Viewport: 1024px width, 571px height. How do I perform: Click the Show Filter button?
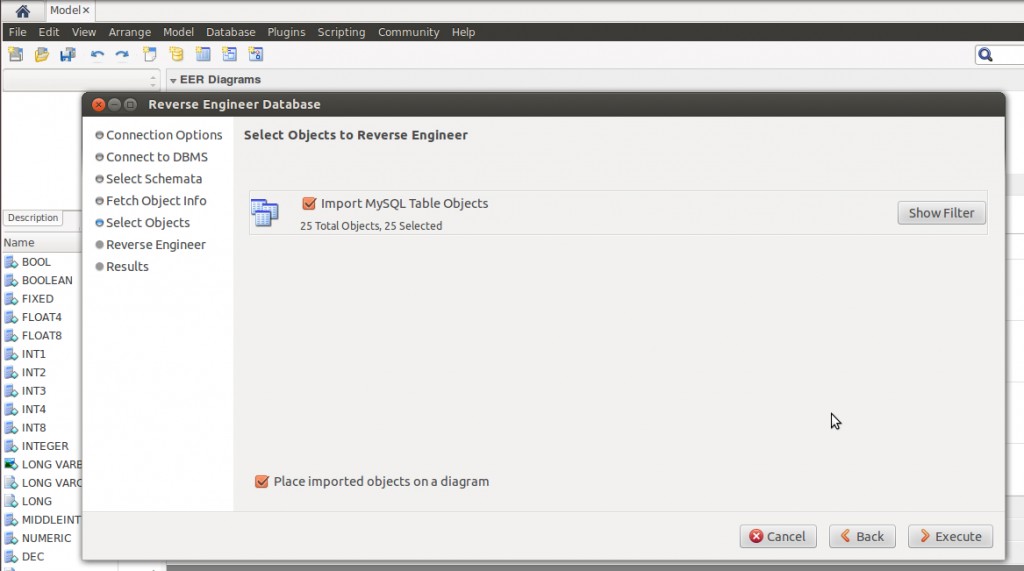[x=941, y=213]
